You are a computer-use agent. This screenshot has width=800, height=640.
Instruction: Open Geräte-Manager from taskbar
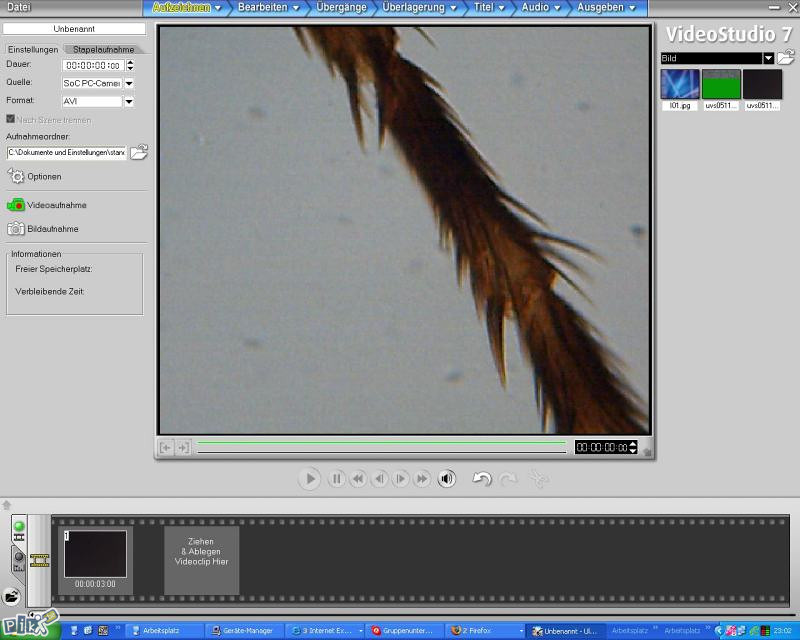pyautogui.click(x=243, y=631)
